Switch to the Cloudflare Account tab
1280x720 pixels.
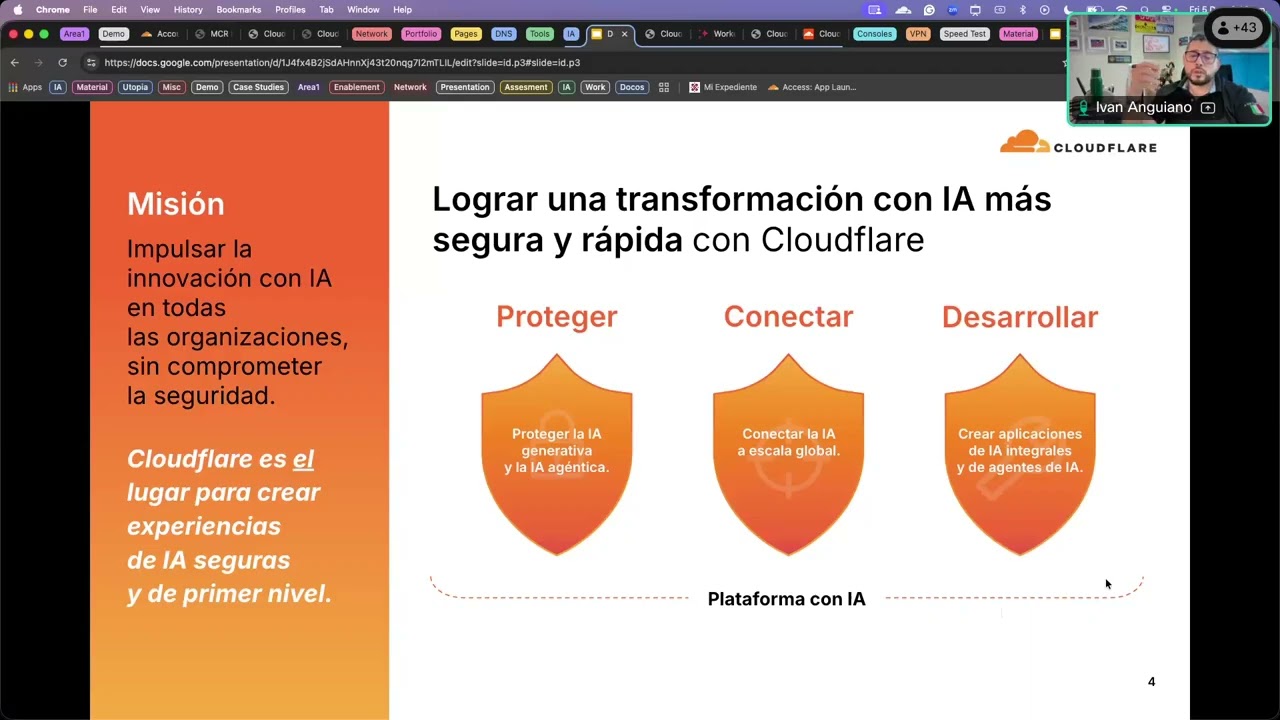(x=160, y=34)
